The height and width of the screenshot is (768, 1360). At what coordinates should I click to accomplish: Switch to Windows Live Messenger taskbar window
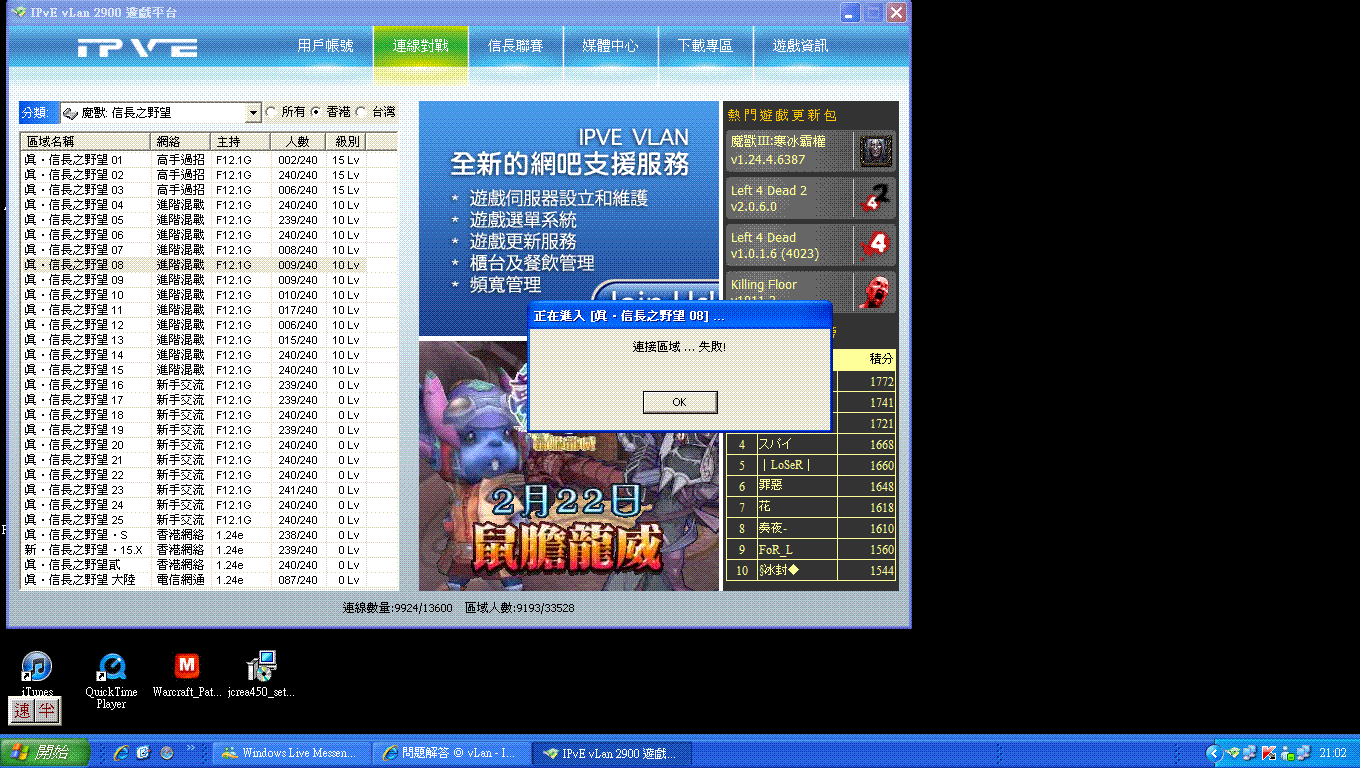(x=291, y=753)
